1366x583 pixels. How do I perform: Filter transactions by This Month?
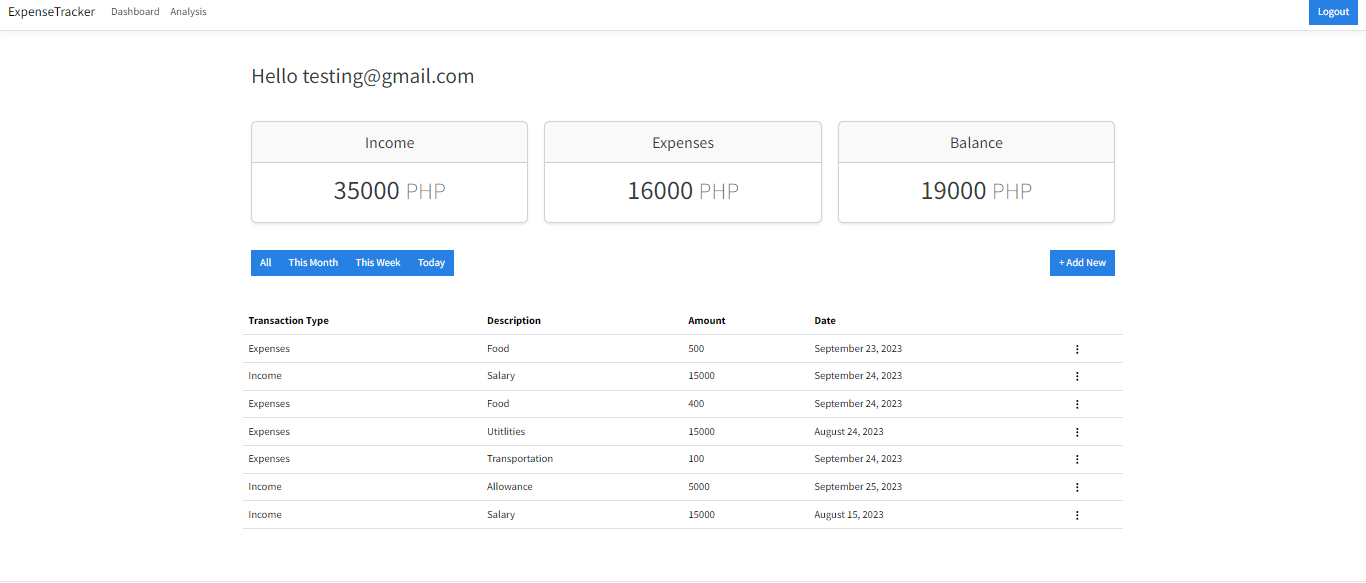[x=313, y=262]
